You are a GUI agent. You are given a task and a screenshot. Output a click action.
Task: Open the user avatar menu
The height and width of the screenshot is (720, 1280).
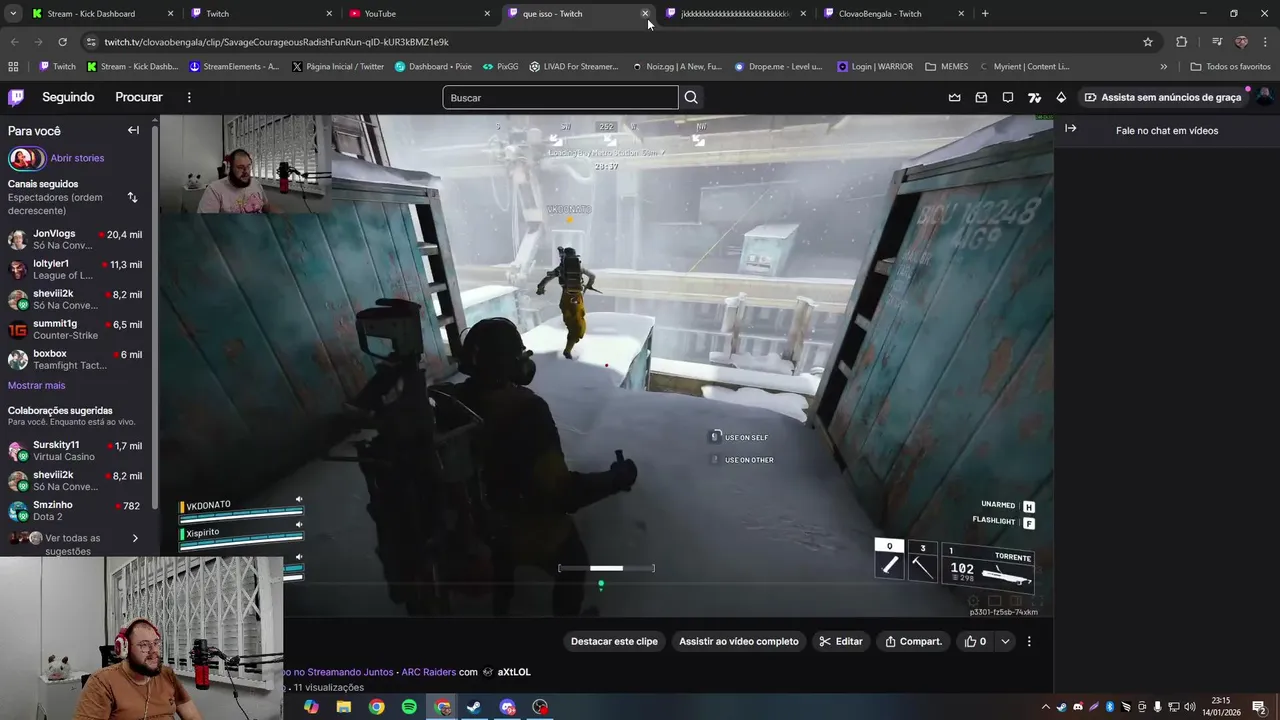click(x=1264, y=97)
